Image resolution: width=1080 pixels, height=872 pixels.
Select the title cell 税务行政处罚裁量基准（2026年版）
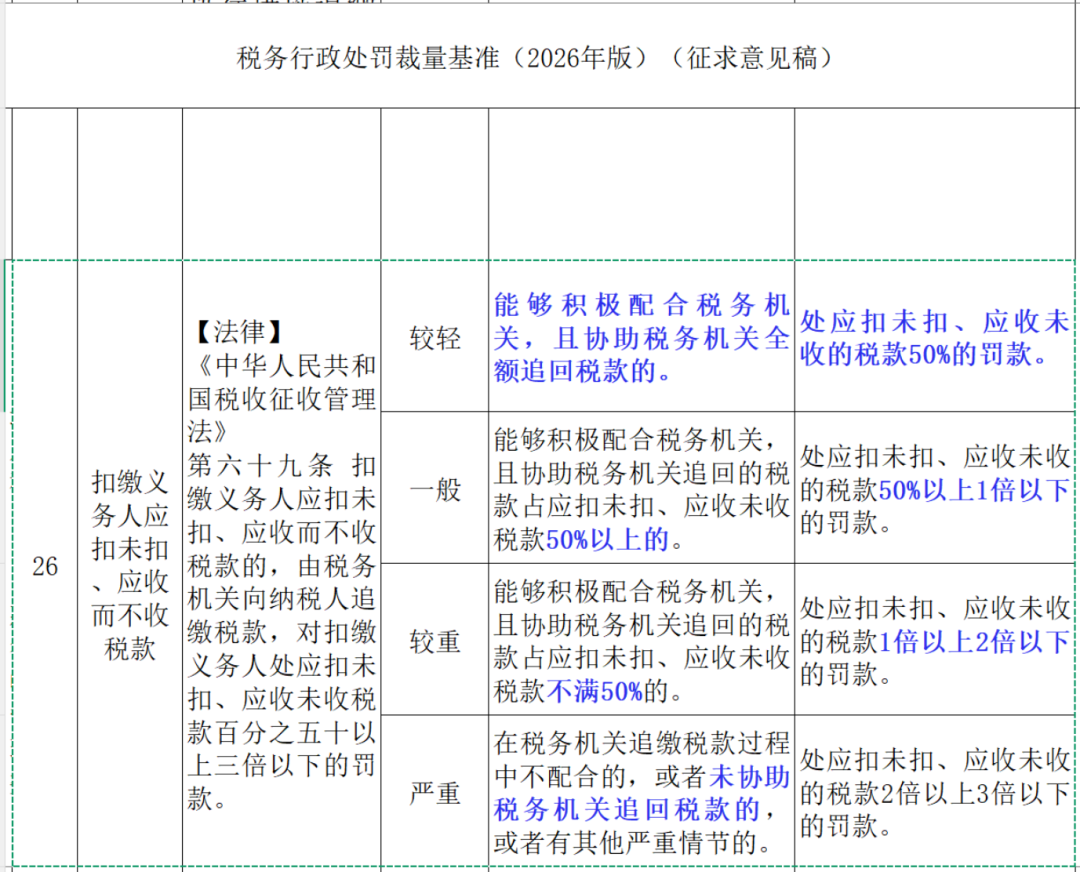(541, 56)
